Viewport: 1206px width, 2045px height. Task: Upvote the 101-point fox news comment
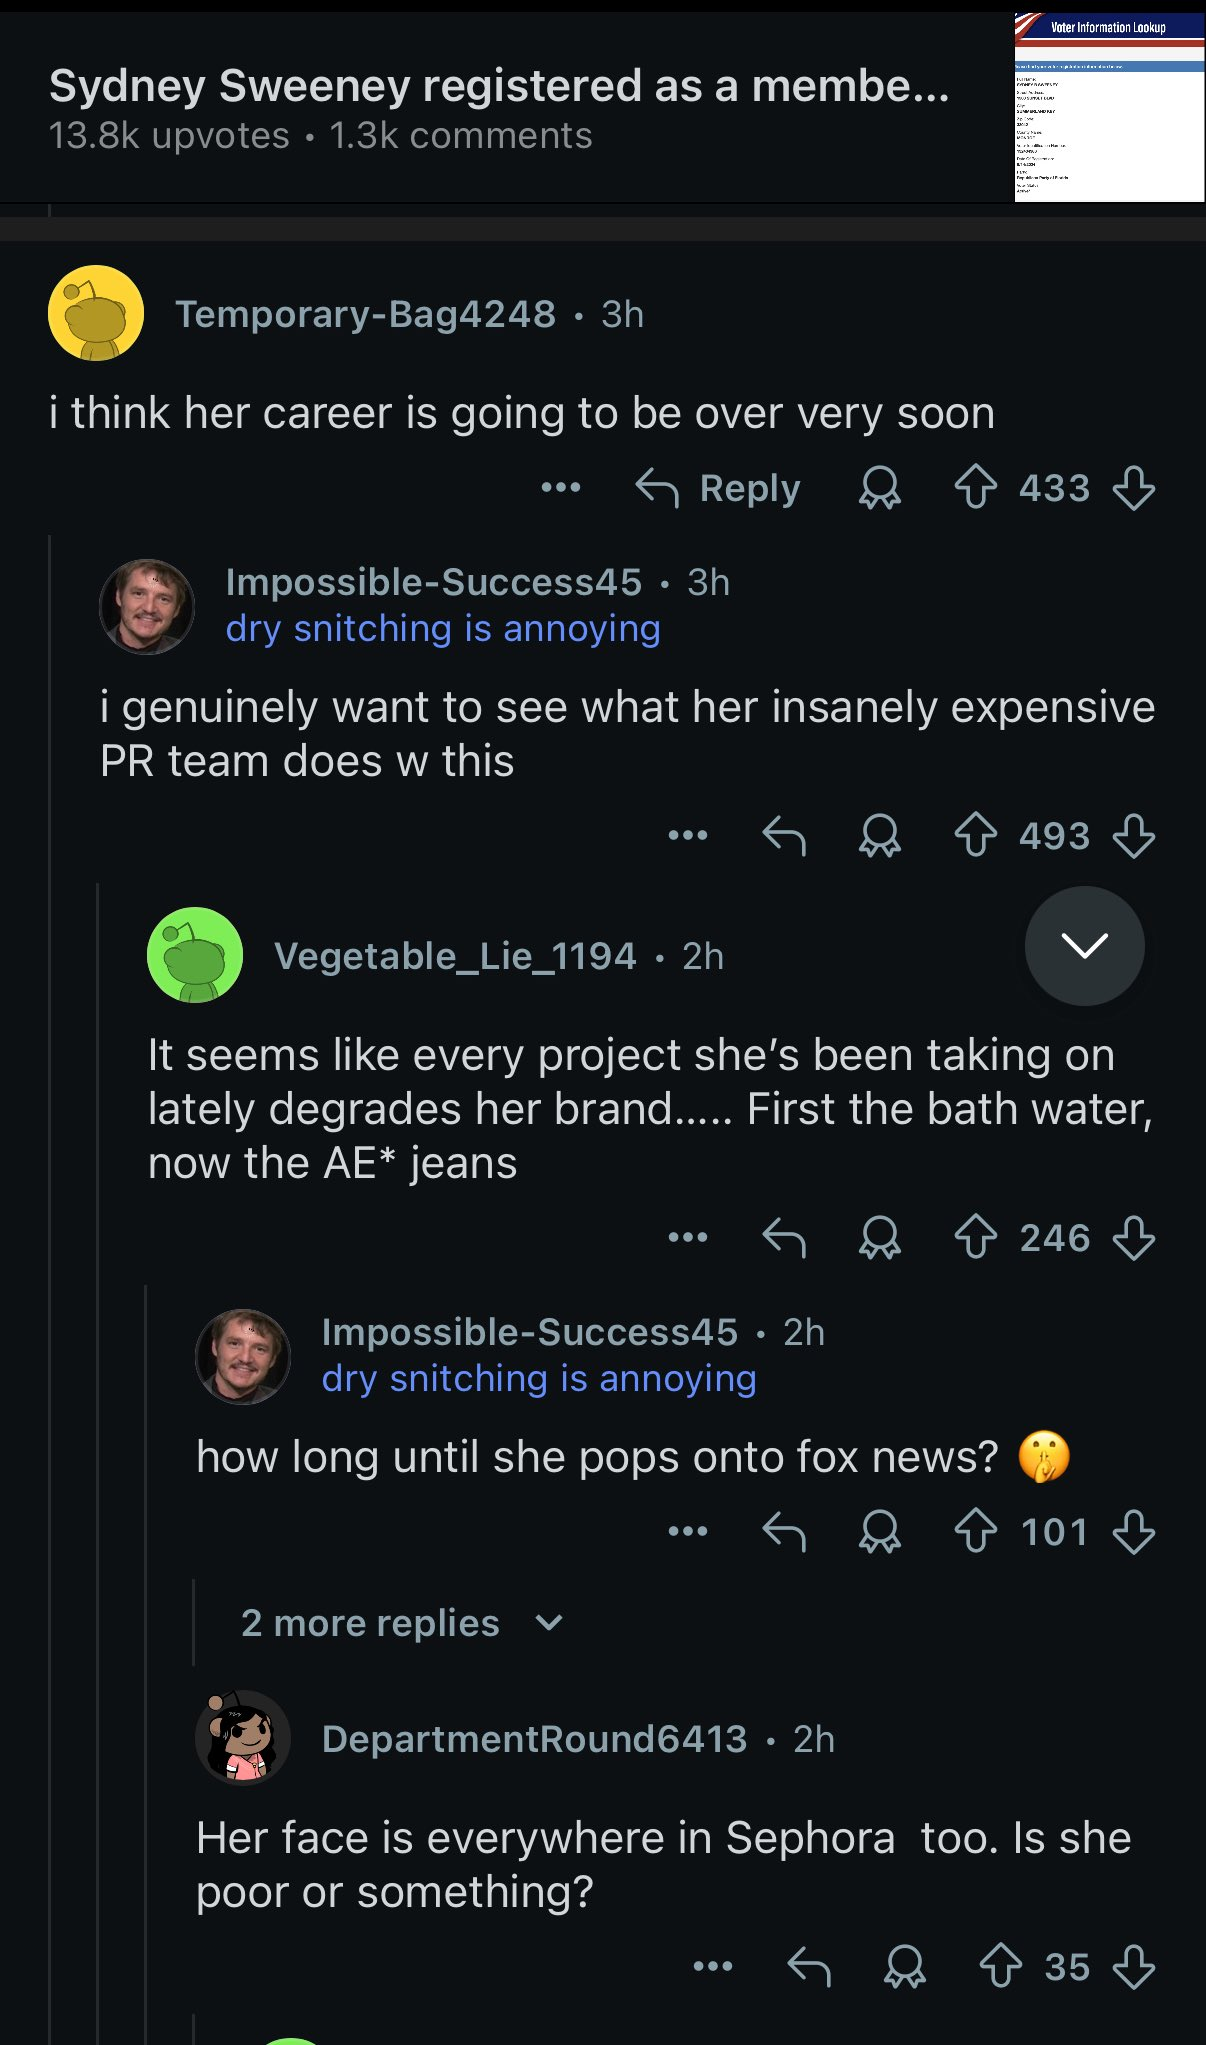975,1531
